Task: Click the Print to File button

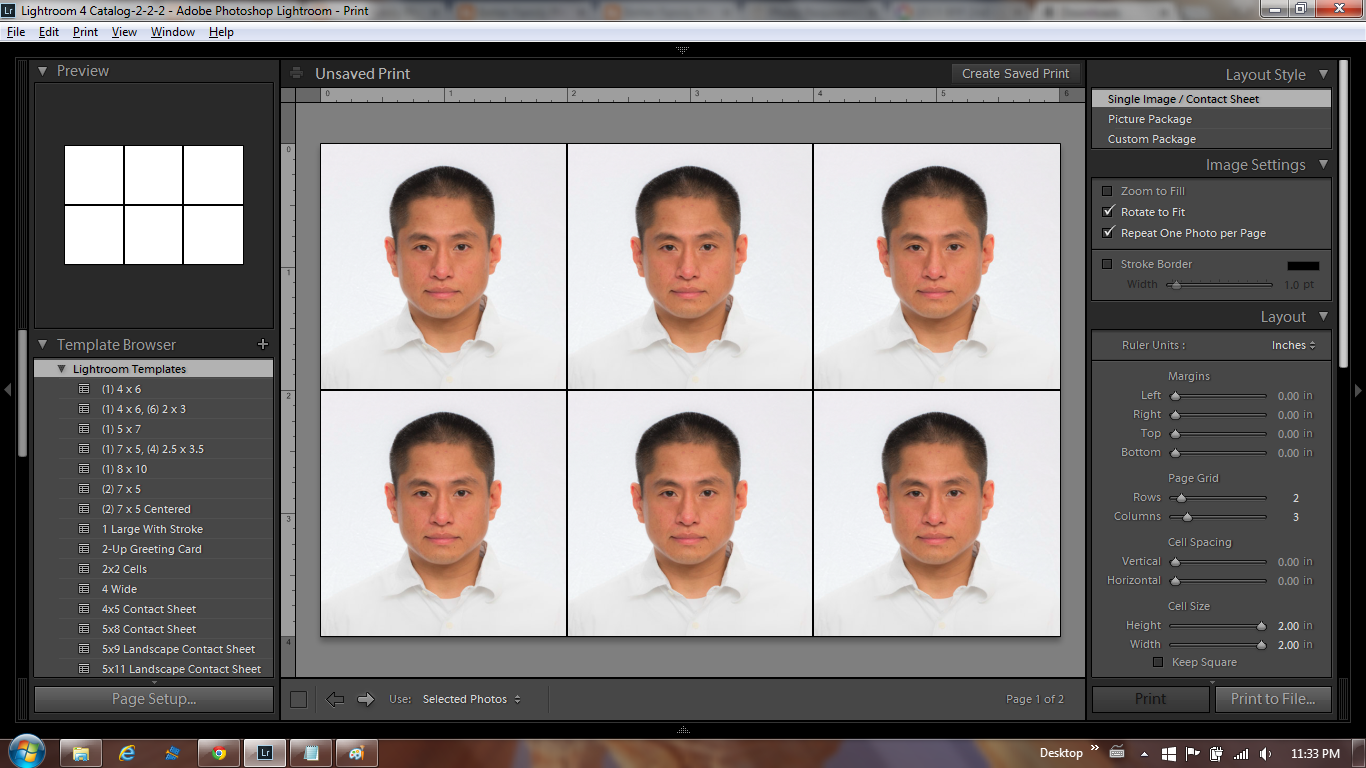Action: (x=1272, y=699)
